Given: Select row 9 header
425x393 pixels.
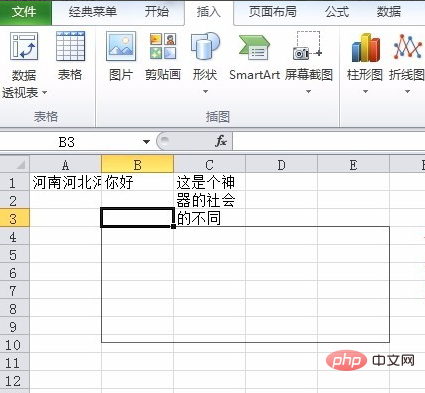Looking at the screenshot, I should (x=14, y=326).
